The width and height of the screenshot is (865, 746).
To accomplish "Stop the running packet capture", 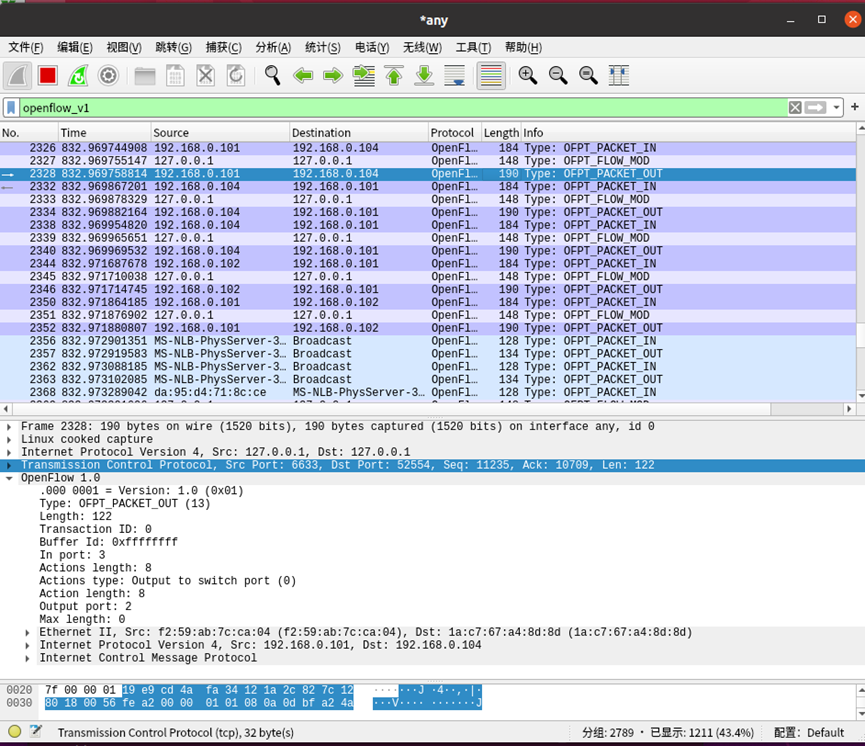I will point(47,75).
